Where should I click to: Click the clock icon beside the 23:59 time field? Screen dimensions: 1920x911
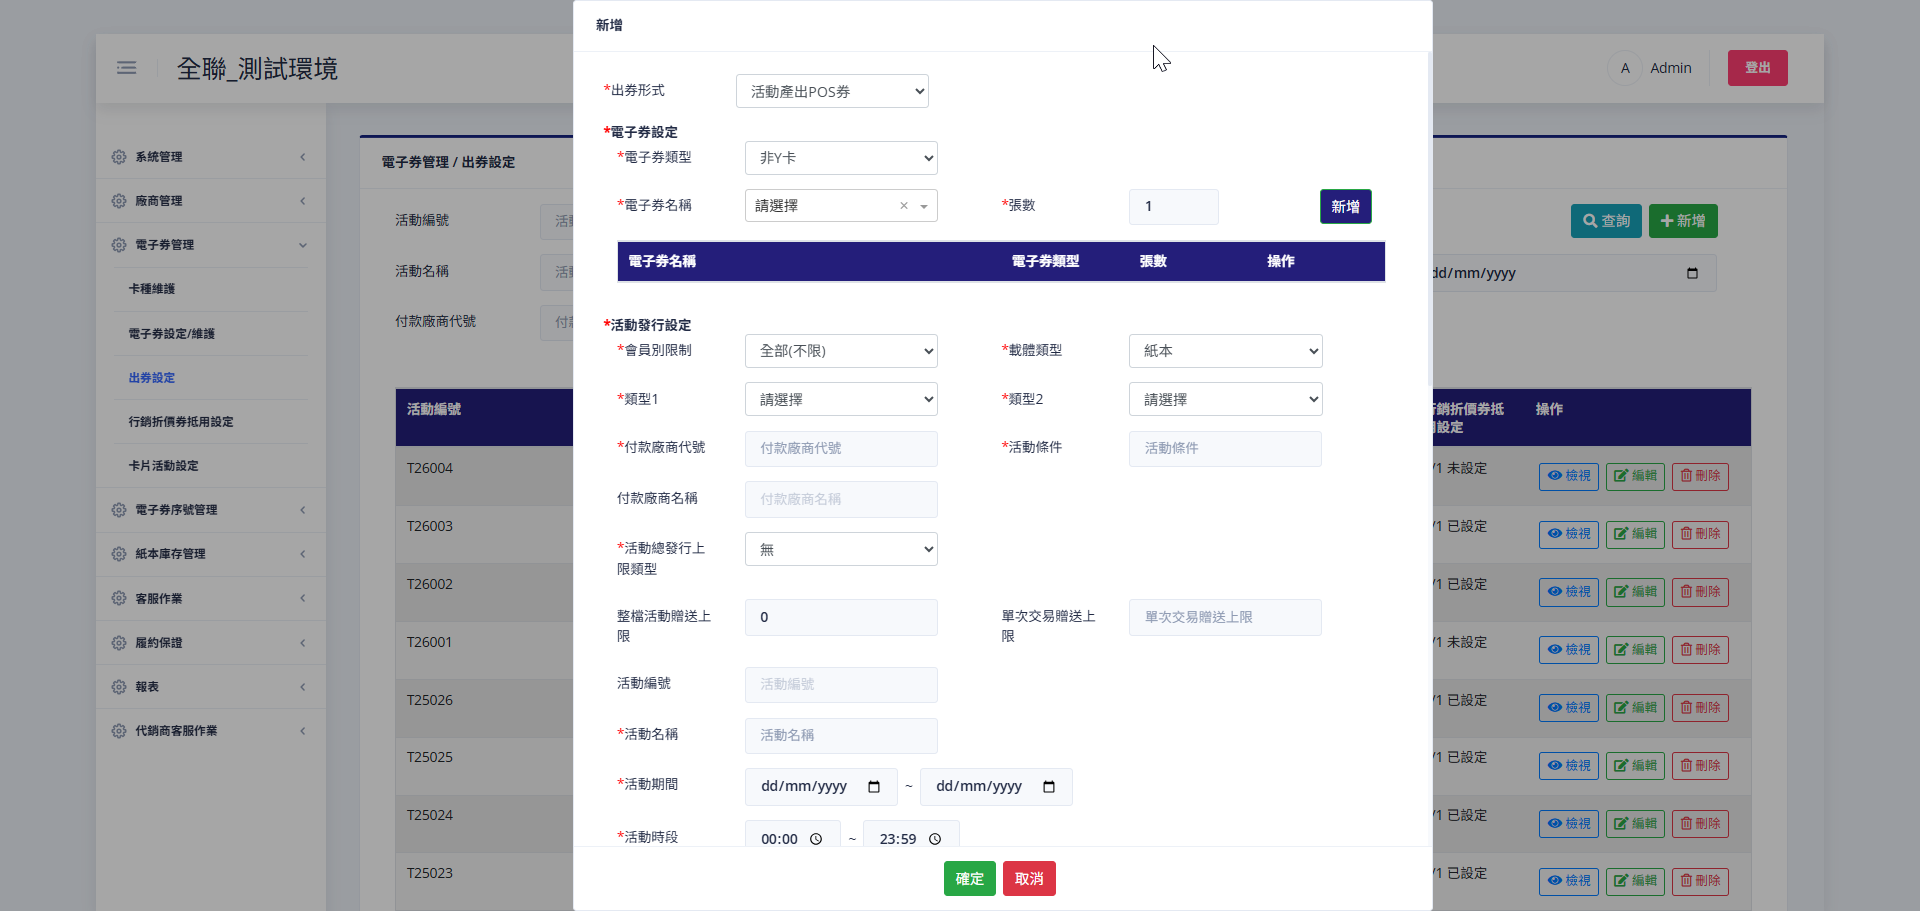click(x=935, y=839)
